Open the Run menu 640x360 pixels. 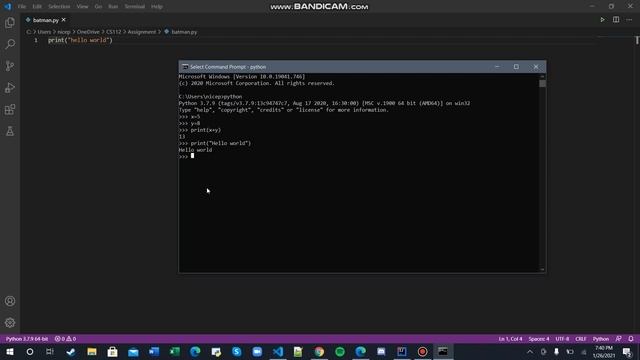(113, 7)
